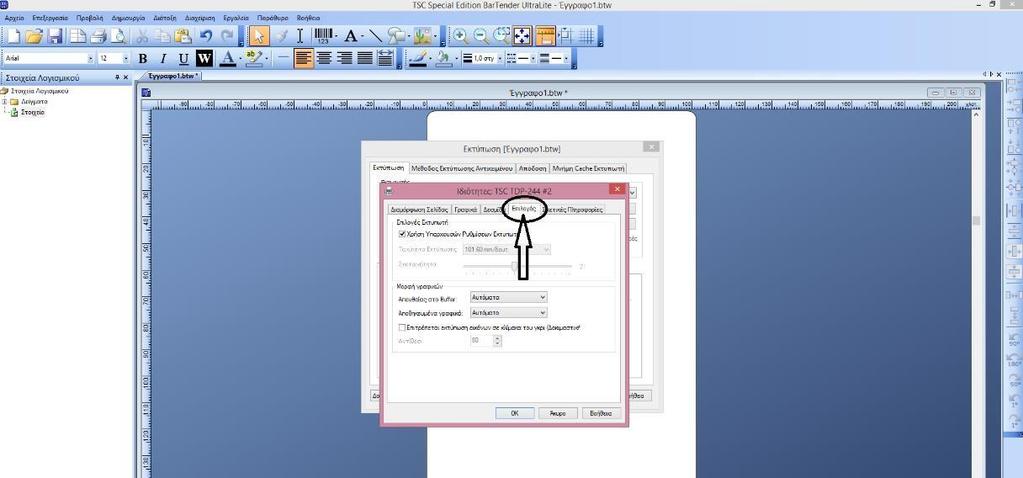Open print preview magnifier-page icon
Screen dimensions: 1023x478
119,37
